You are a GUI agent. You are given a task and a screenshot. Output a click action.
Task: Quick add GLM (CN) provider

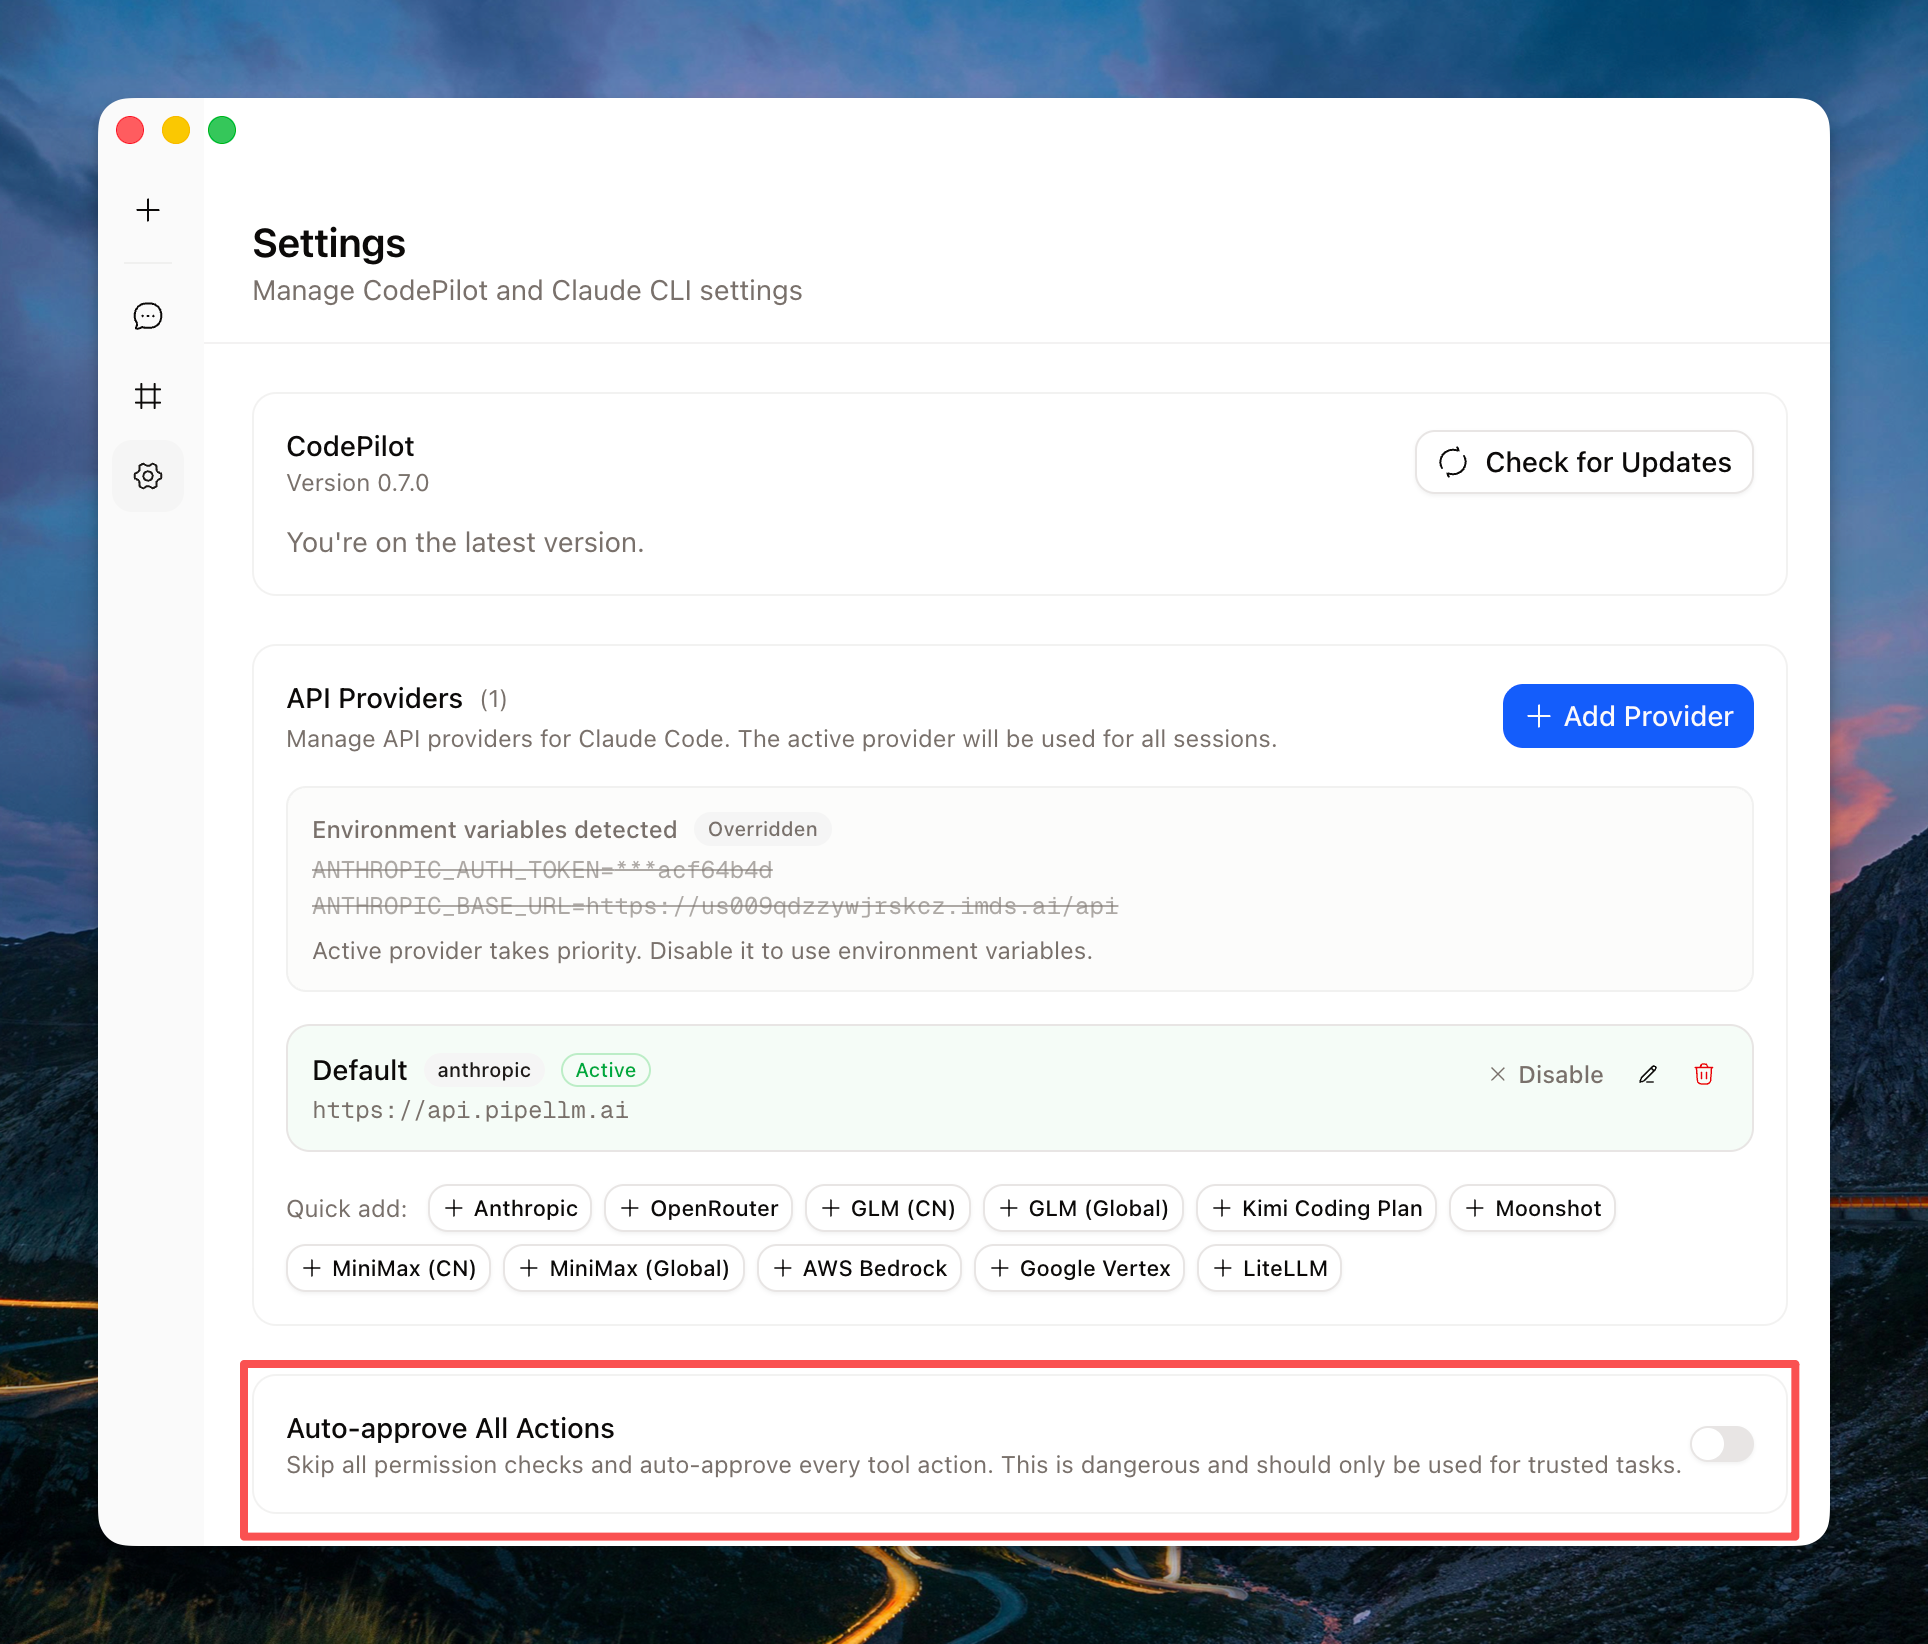pyautogui.click(x=888, y=1208)
